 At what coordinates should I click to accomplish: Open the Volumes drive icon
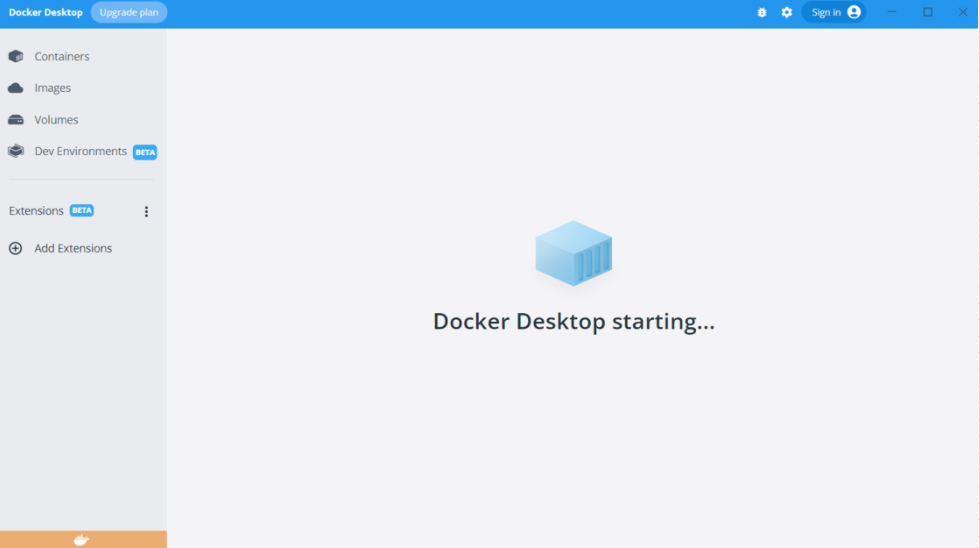pos(16,120)
